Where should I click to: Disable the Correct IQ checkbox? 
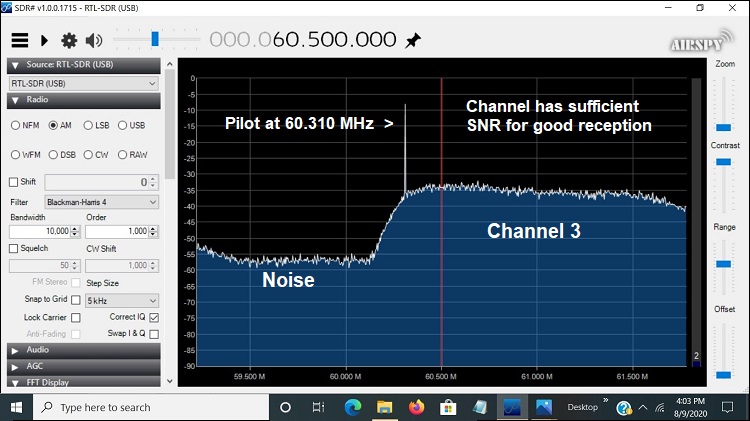click(153, 317)
